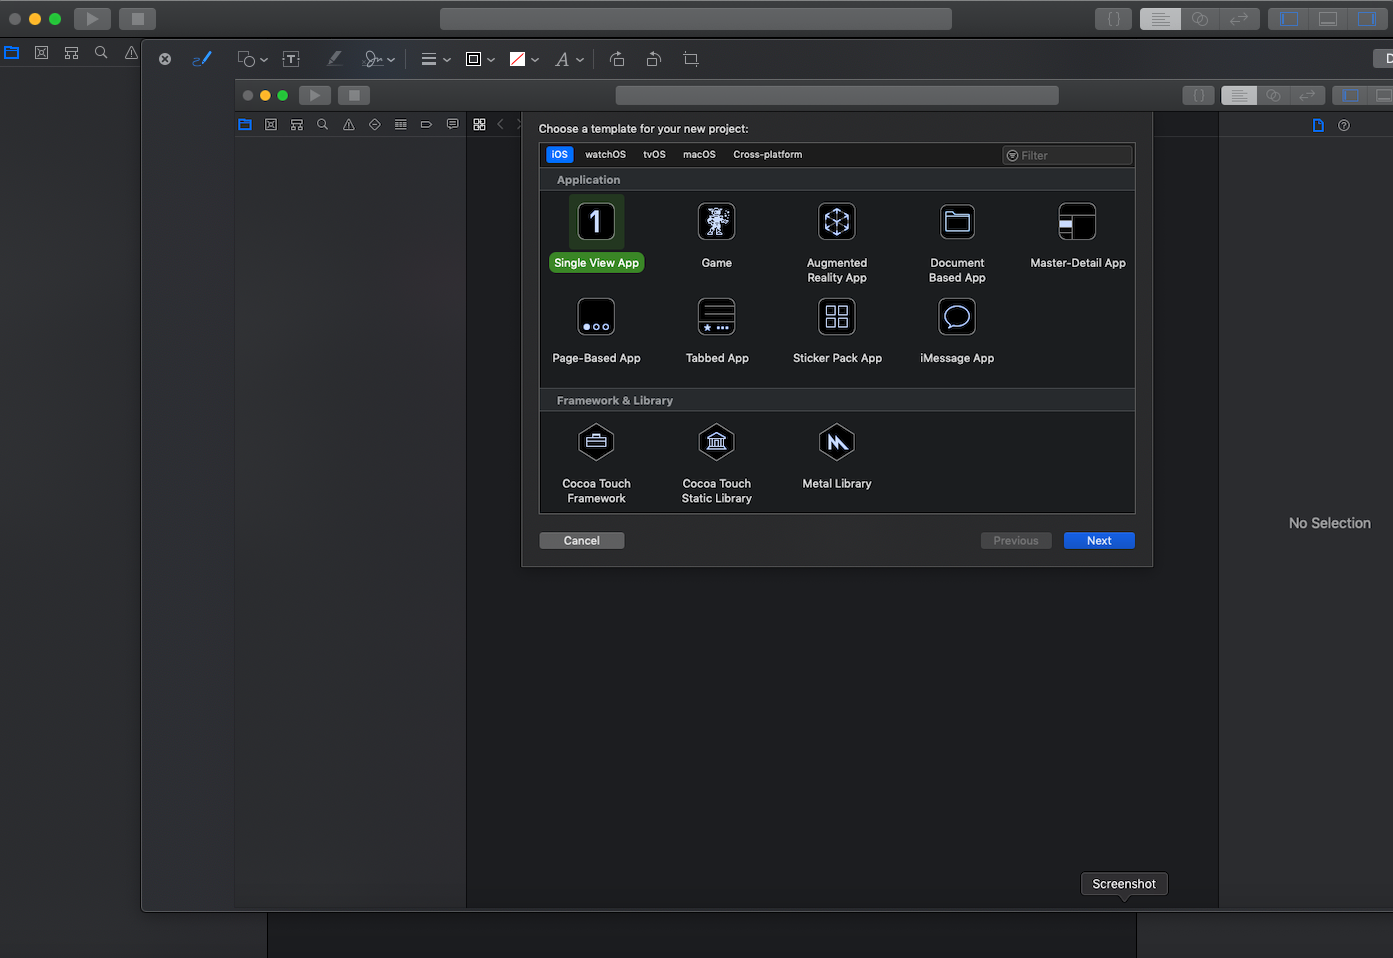1393x958 pixels.
Task: Switch to the iOS platform tab
Action: (x=560, y=154)
